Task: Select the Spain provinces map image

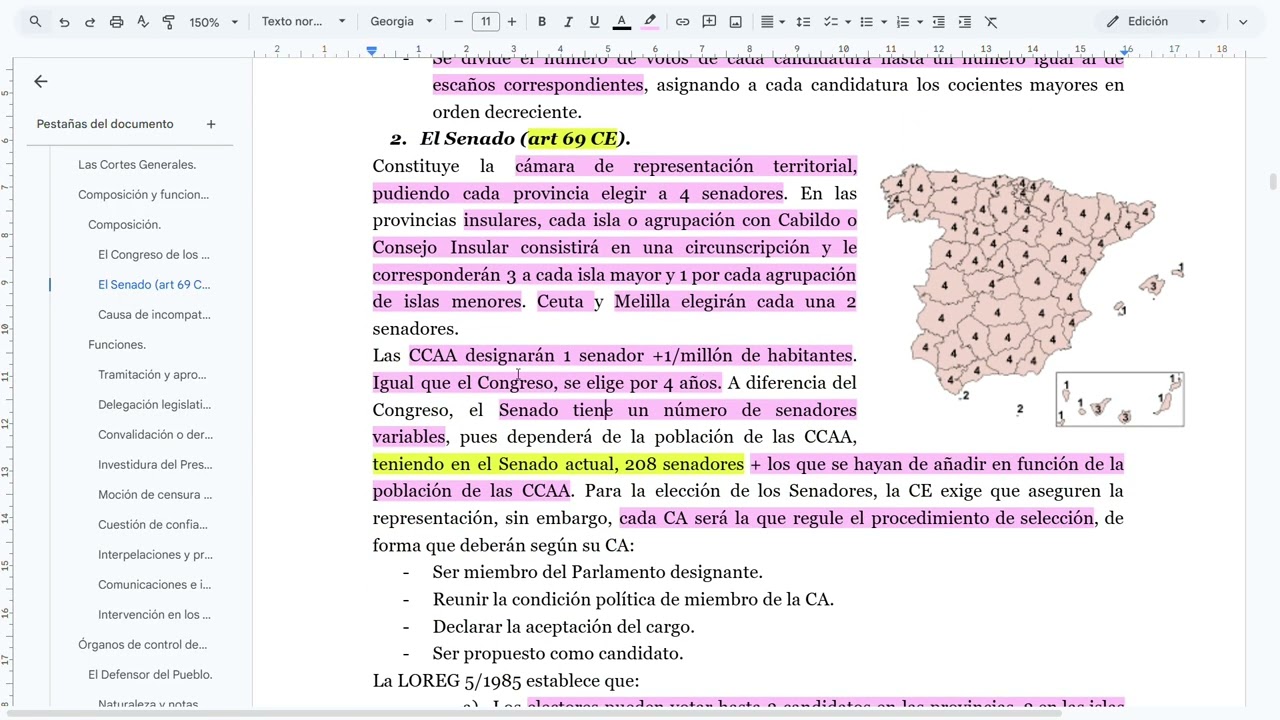Action: pos(1032,294)
